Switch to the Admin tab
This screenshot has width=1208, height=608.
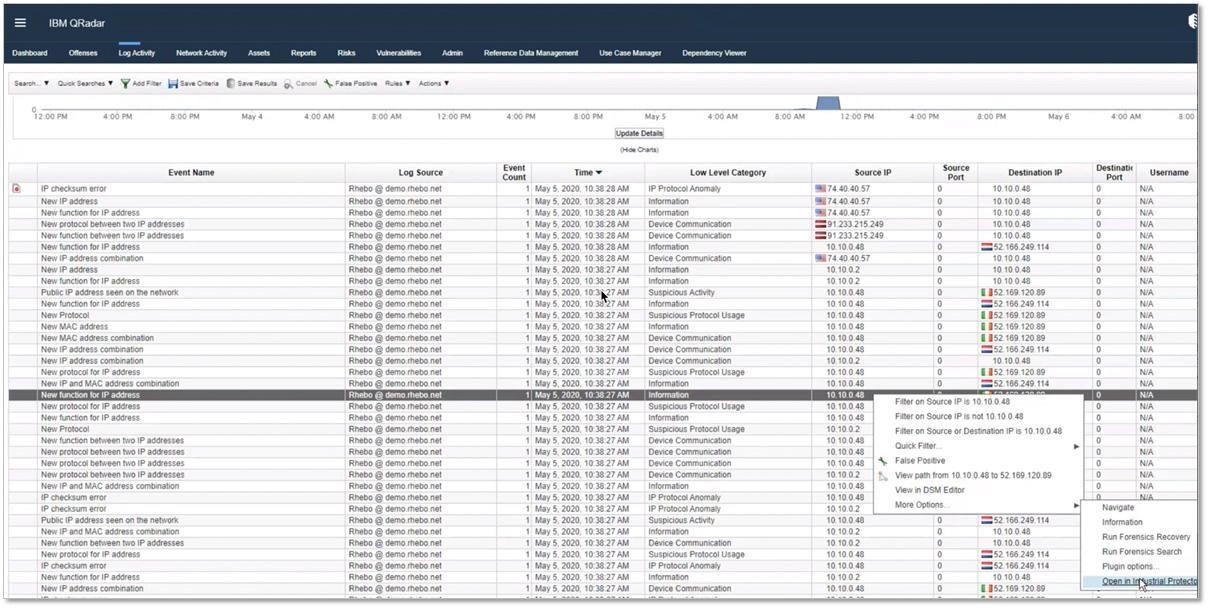452,53
